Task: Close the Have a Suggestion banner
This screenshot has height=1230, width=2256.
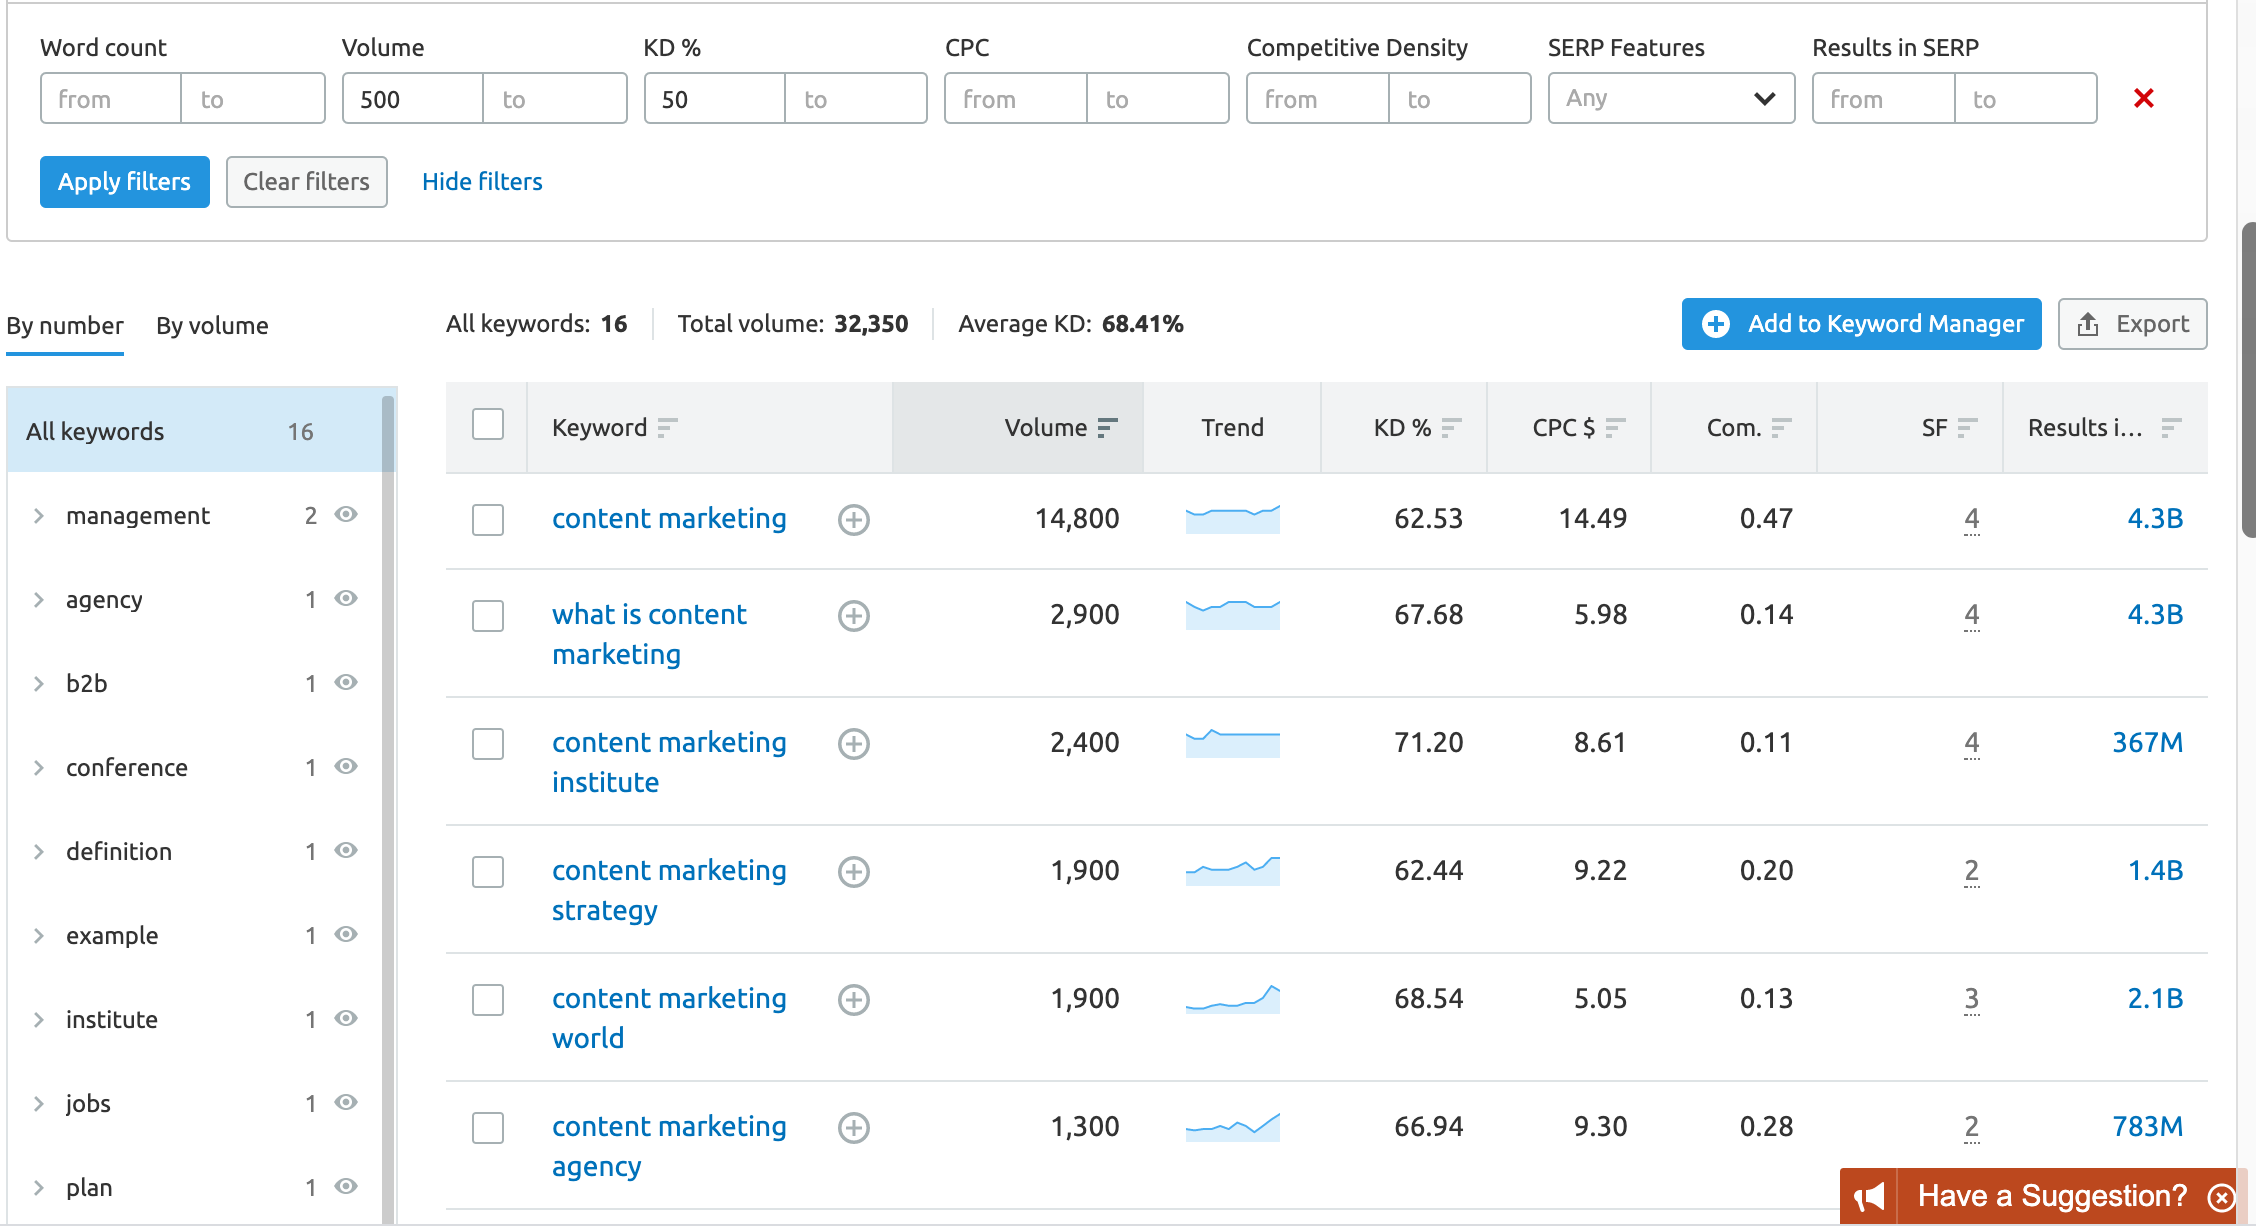Action: pyautogui.click(x=2221, y=1197)
